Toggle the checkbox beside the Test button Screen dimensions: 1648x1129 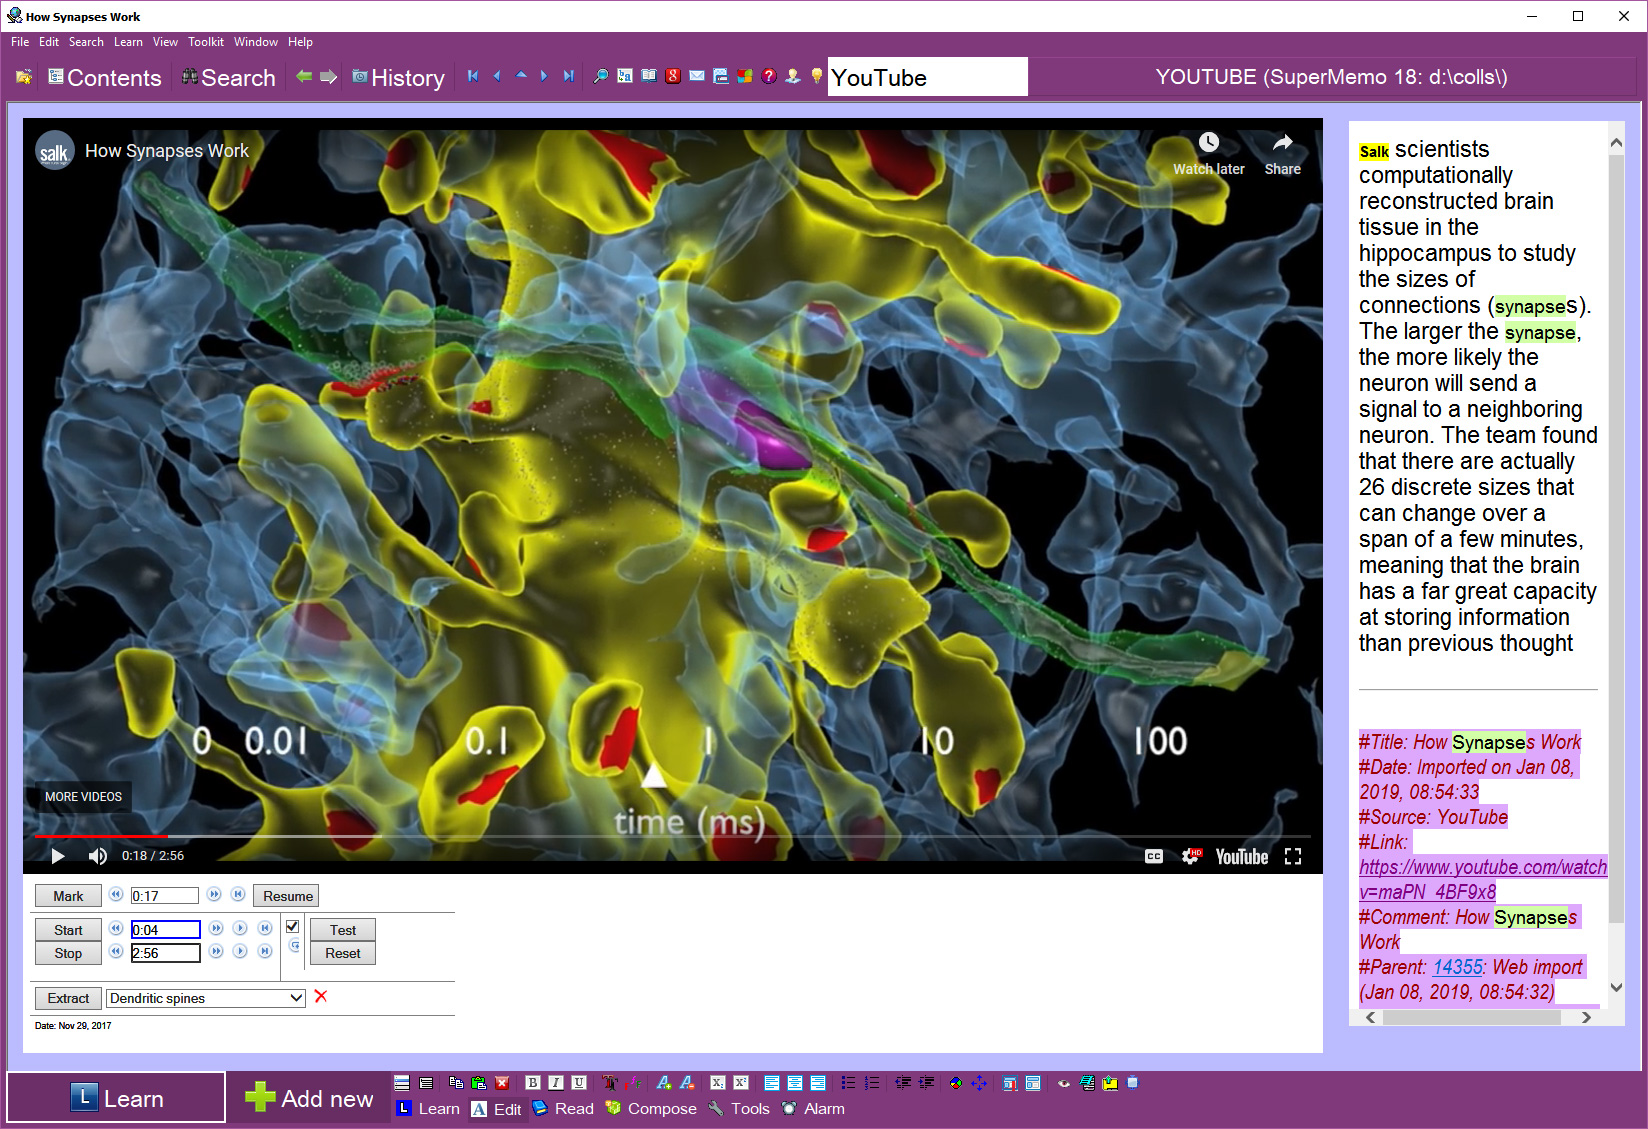(x=292, y=926)
